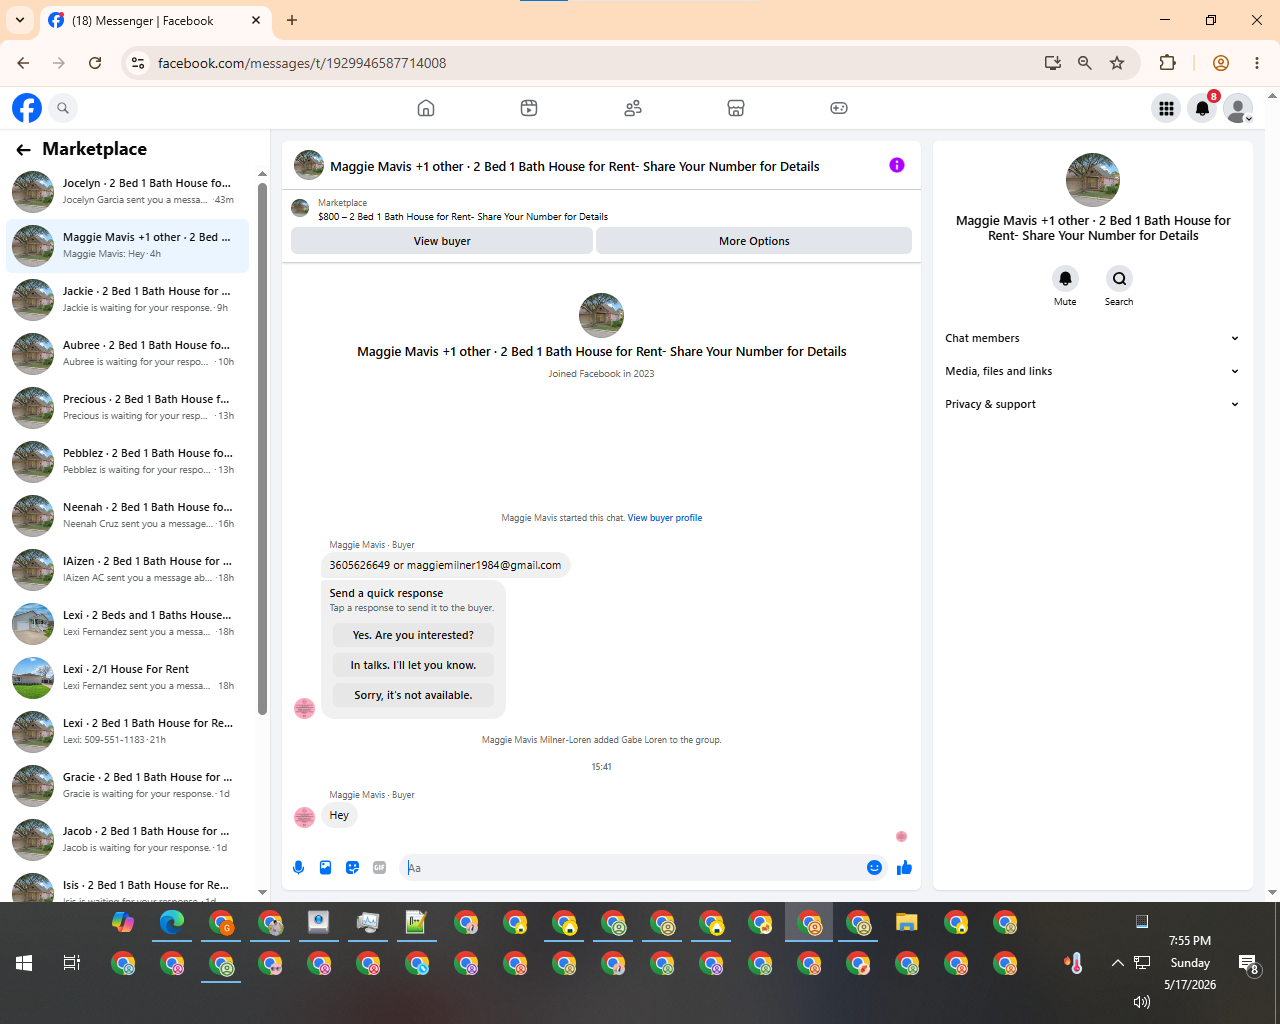
Task: Open the Gaming controller icon
Action: (x=839, y=108)
